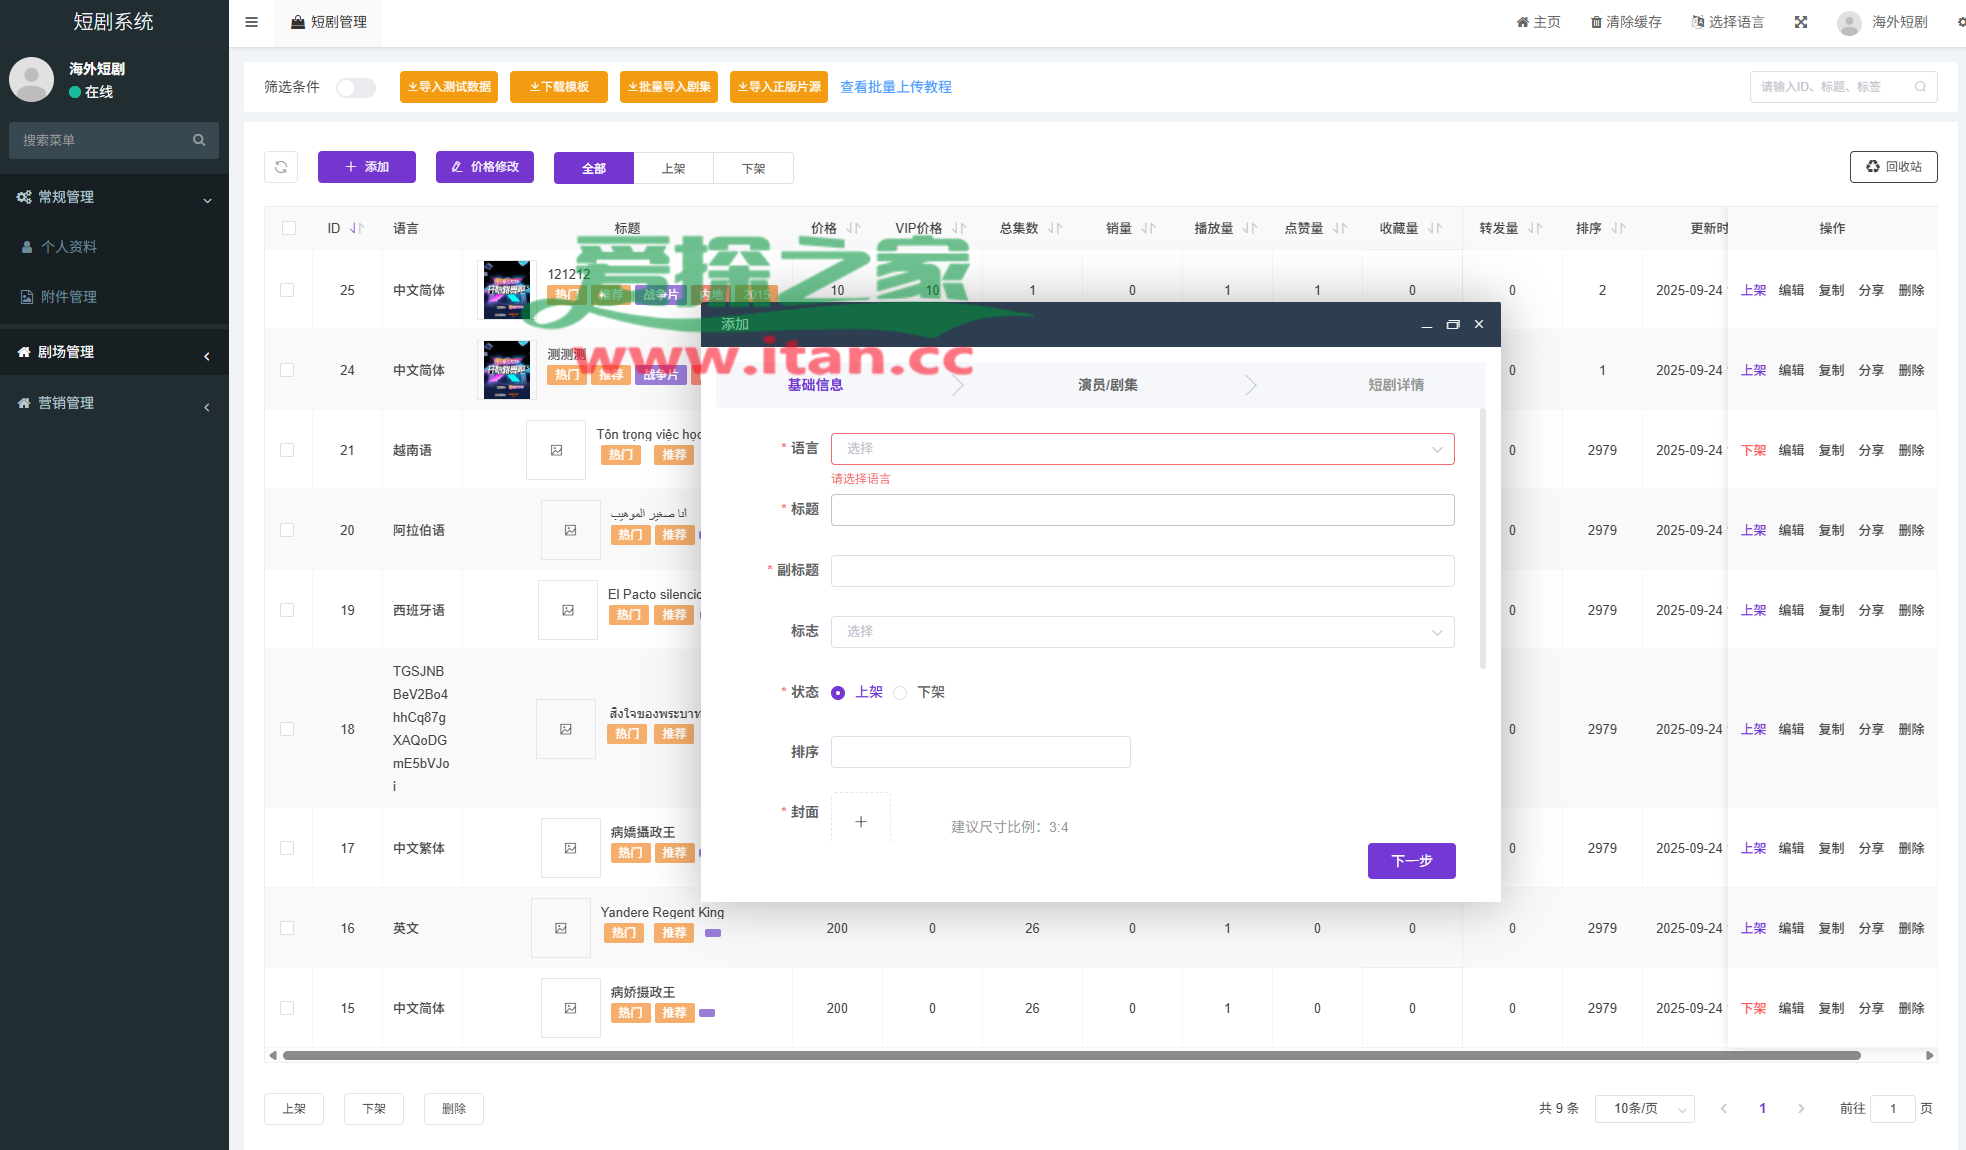Click the hamburger menu toggle icon
This screenshot has width=1966, height=1150.
(x=252, y=22)
